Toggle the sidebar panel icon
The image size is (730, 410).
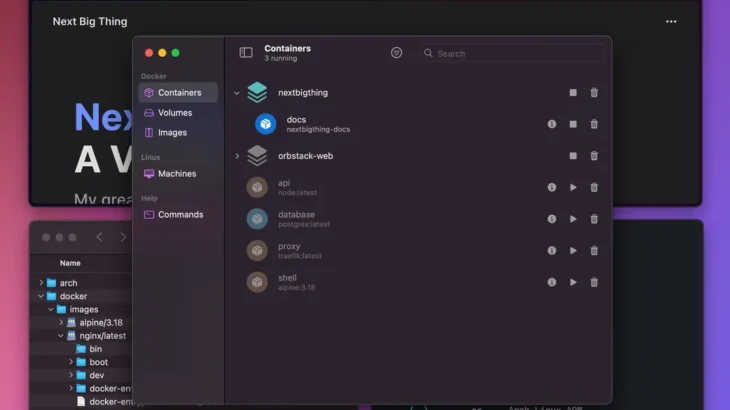tap(246, 53)
